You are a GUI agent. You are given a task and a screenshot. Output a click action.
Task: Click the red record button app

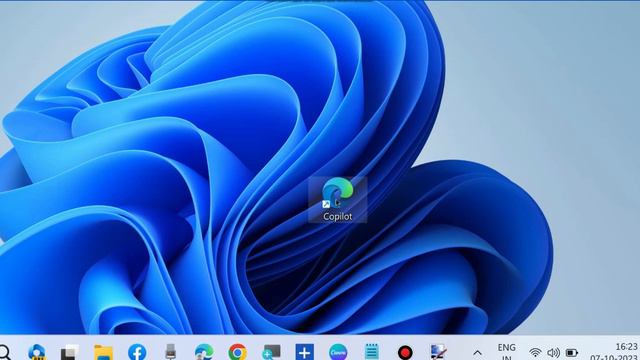pyautogui.click(x=405, y=352)
